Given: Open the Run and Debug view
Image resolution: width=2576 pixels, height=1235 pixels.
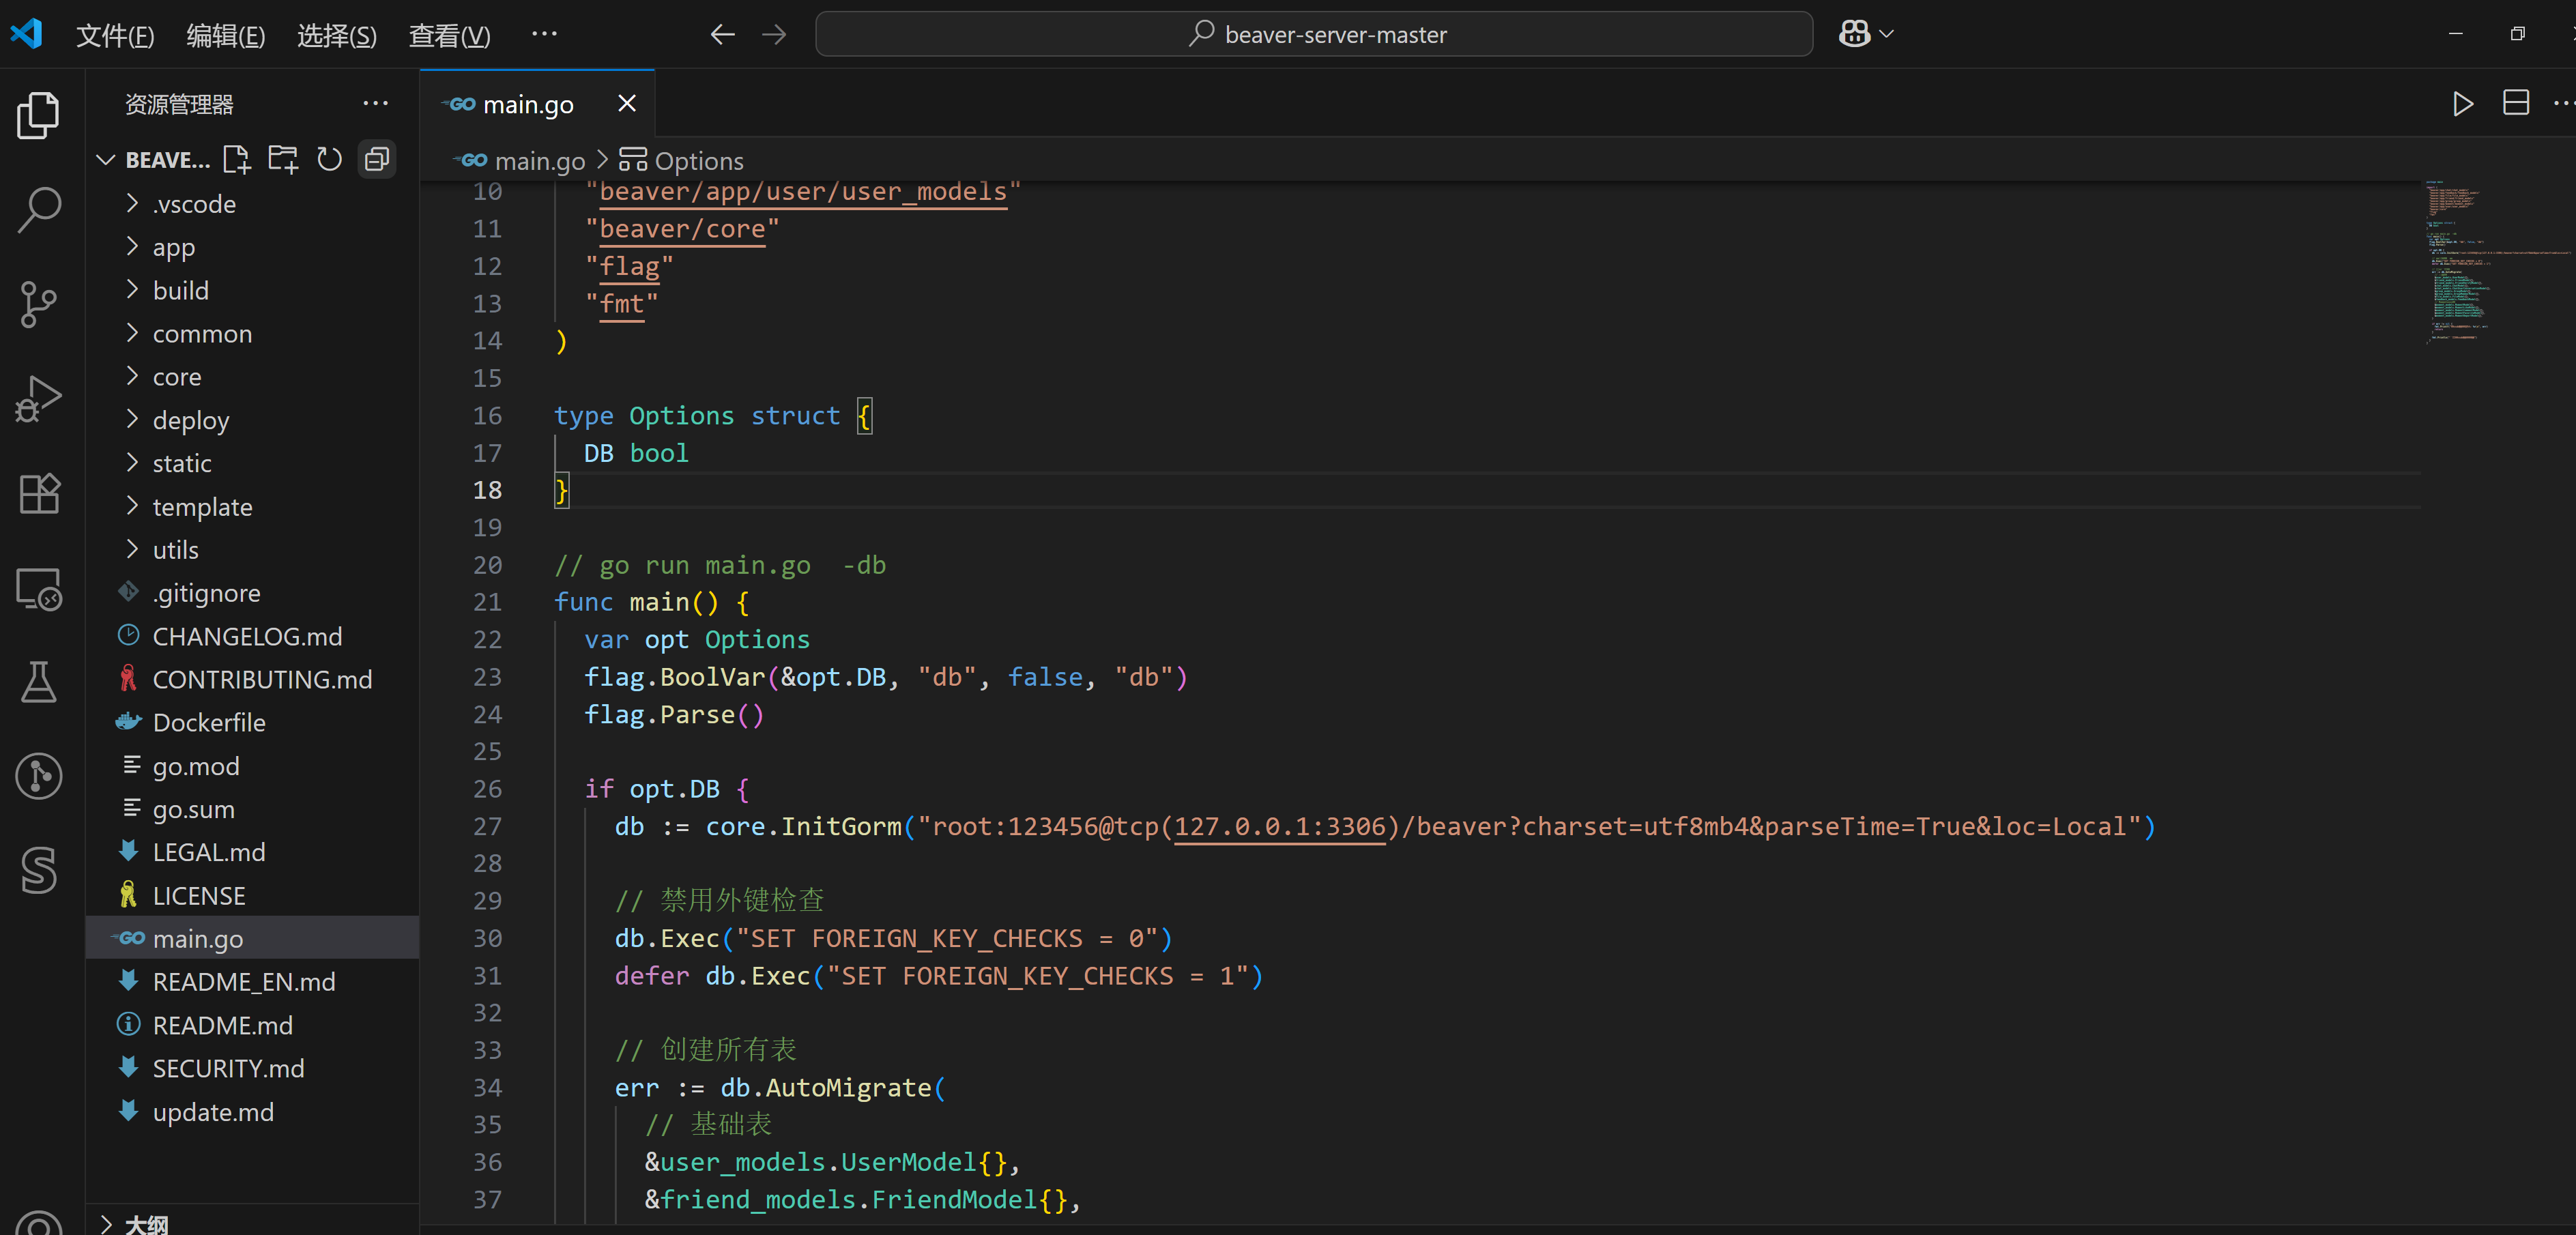Looking at the screenshot, I should [x=39, y=399].
